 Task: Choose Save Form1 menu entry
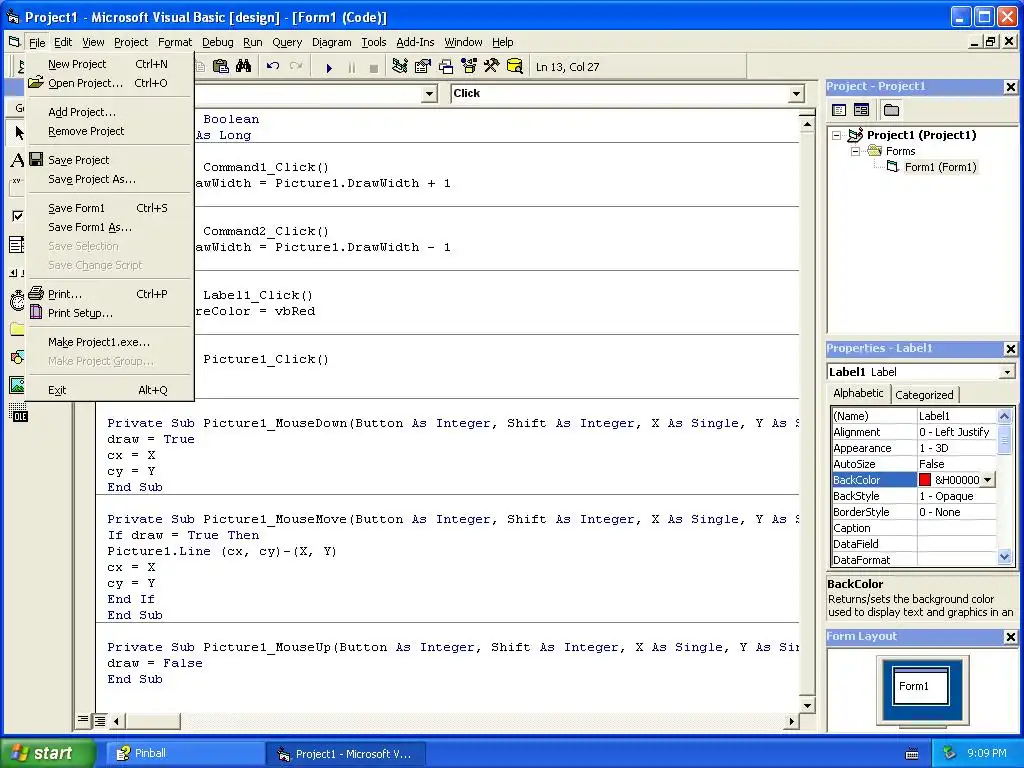(110, 208)
